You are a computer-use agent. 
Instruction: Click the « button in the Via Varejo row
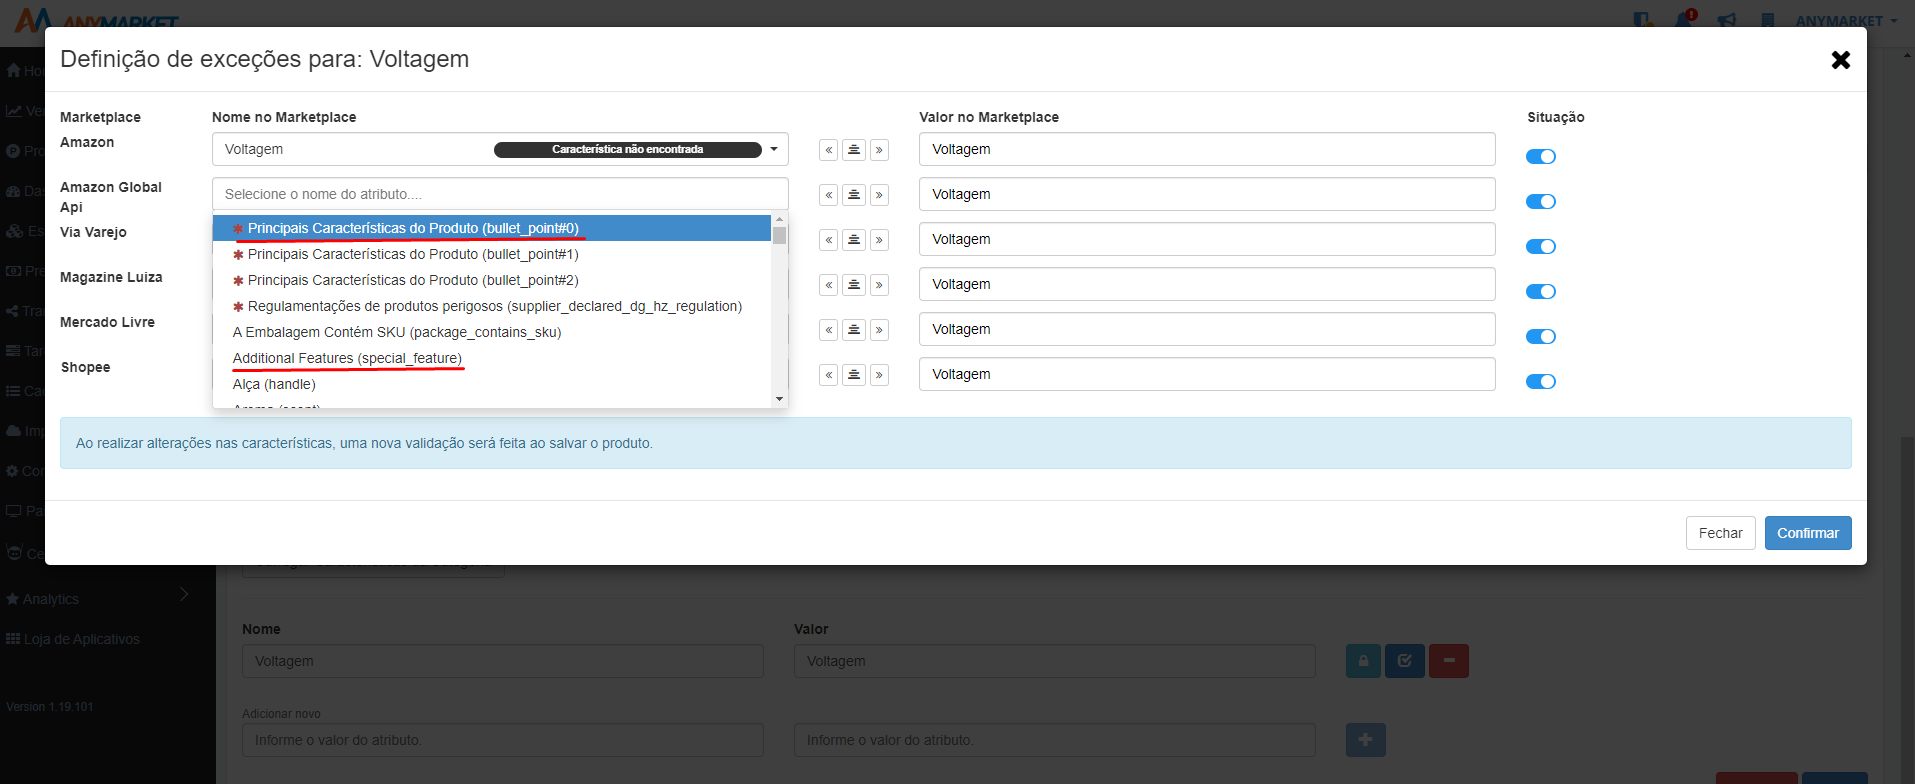[x=828, y=240]
